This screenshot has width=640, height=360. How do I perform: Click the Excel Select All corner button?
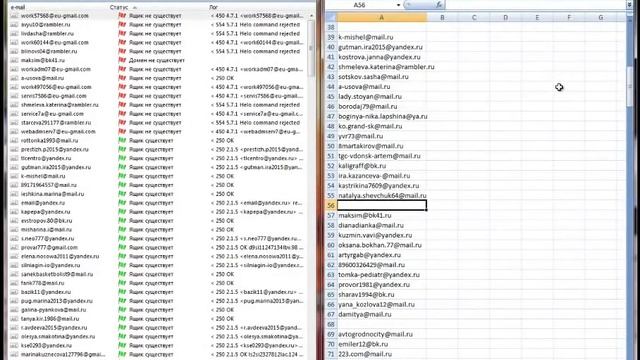pos(331,18)
